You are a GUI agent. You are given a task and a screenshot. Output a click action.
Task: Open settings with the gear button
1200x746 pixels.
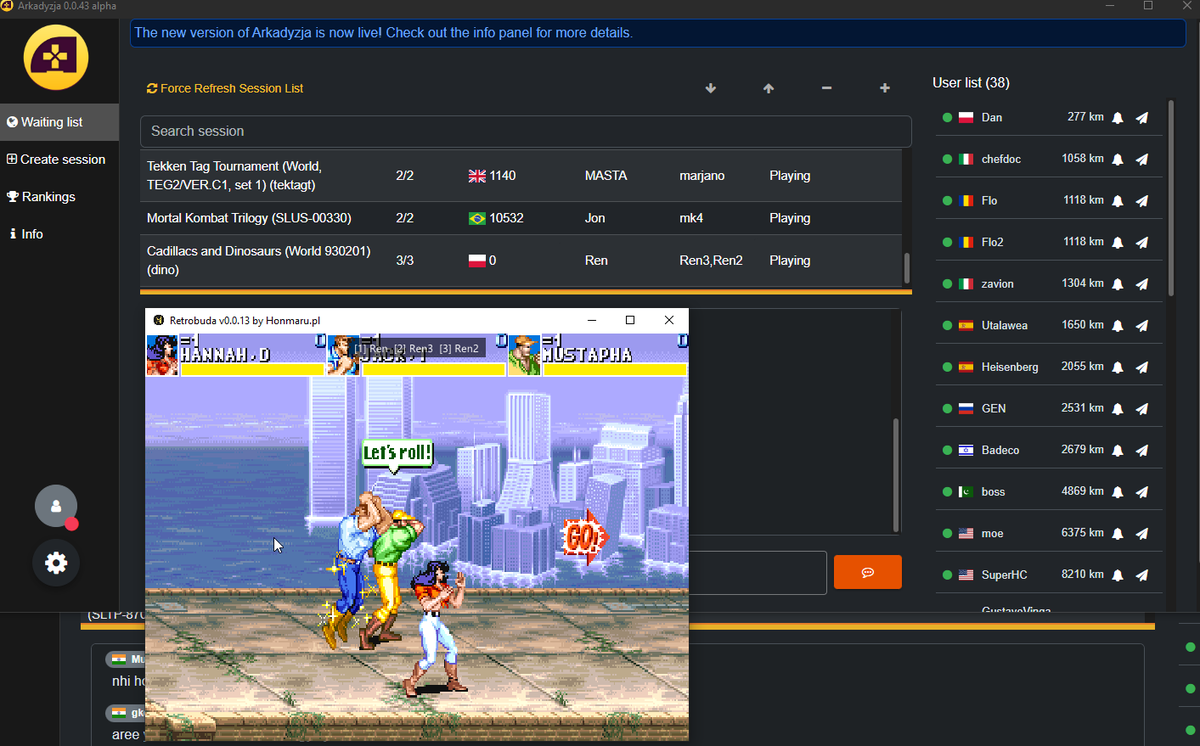coord(56,563)
